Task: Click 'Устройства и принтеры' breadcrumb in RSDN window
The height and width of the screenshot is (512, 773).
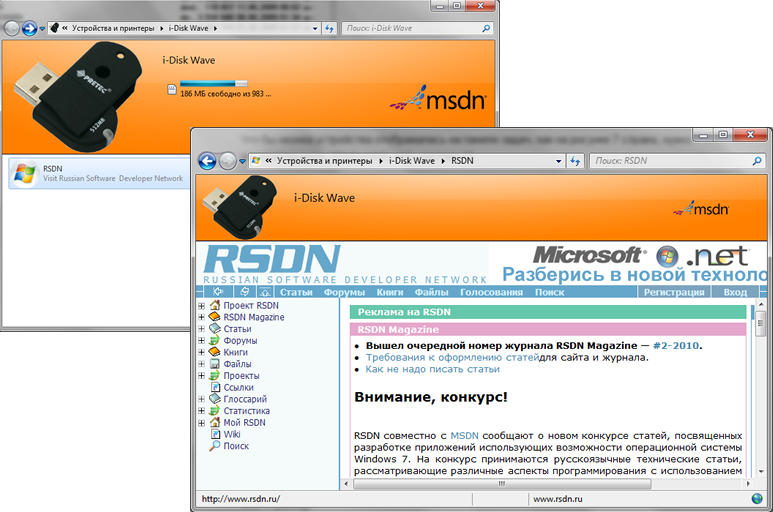Action: [324, 161]
